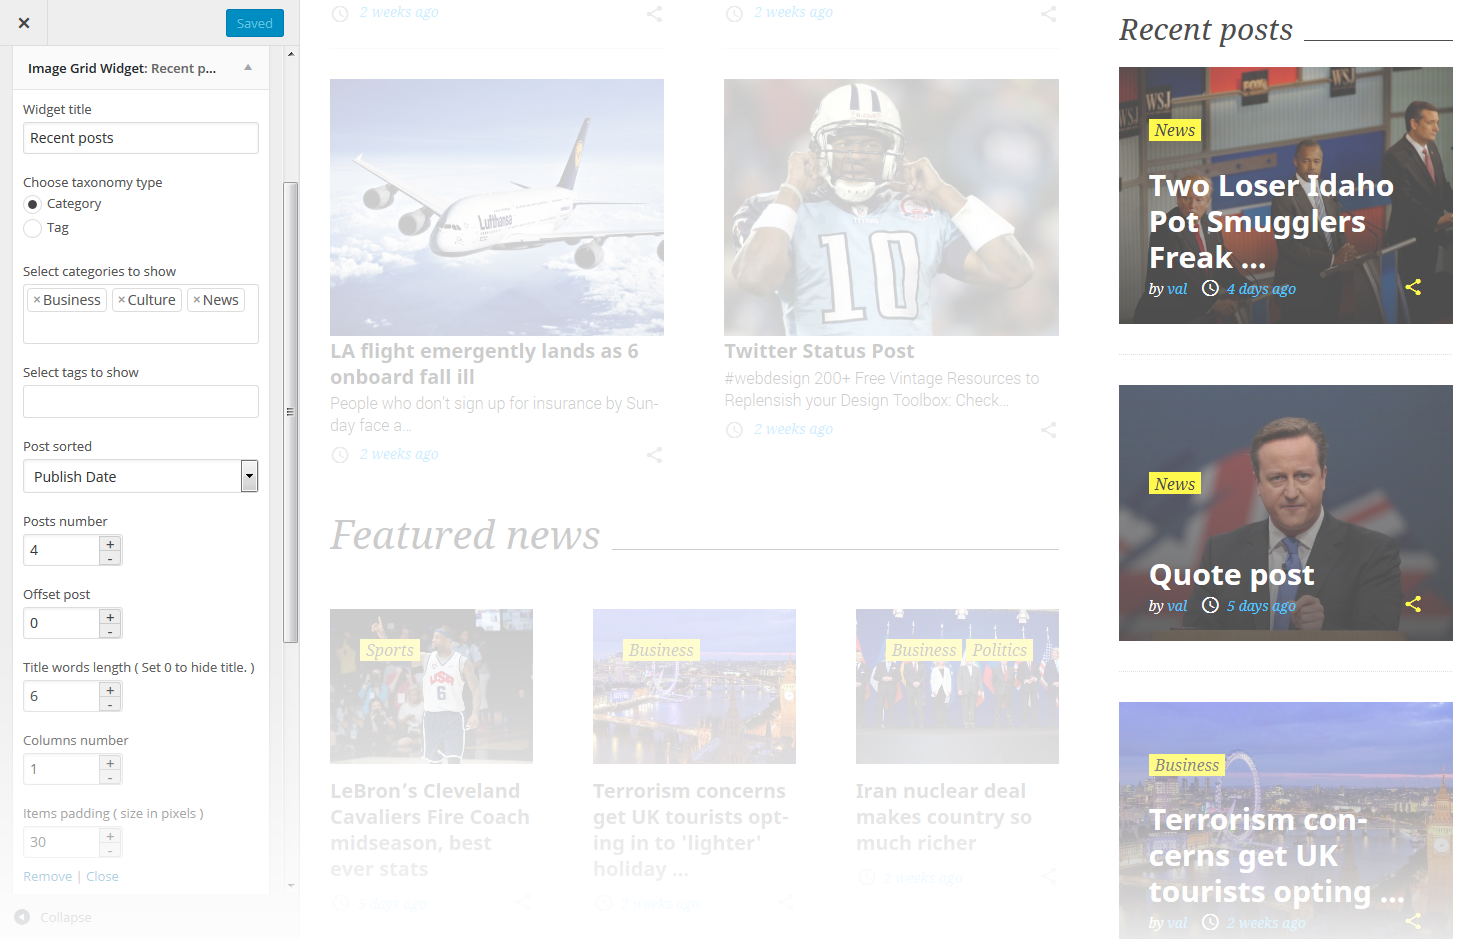The width and height of the screenshot is (1483, 939).
Task: Click share icon on Twitter Status Post
Action: (x=1048, y=430)
